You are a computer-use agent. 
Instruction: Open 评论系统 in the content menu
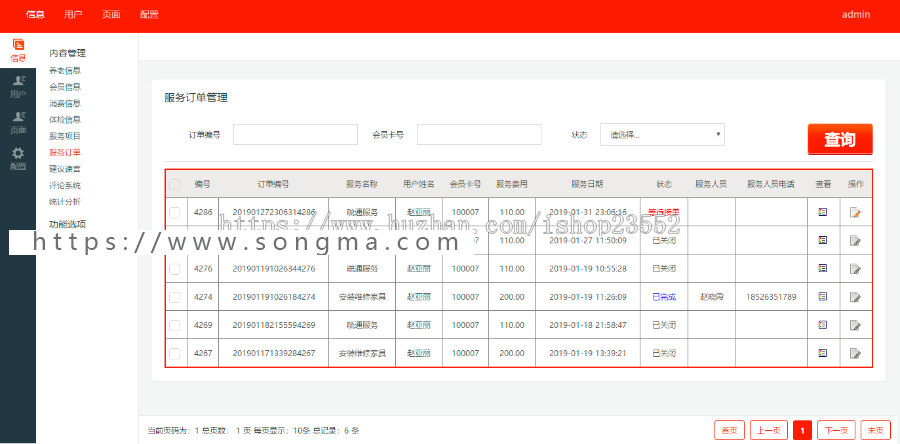click(65, 185)
